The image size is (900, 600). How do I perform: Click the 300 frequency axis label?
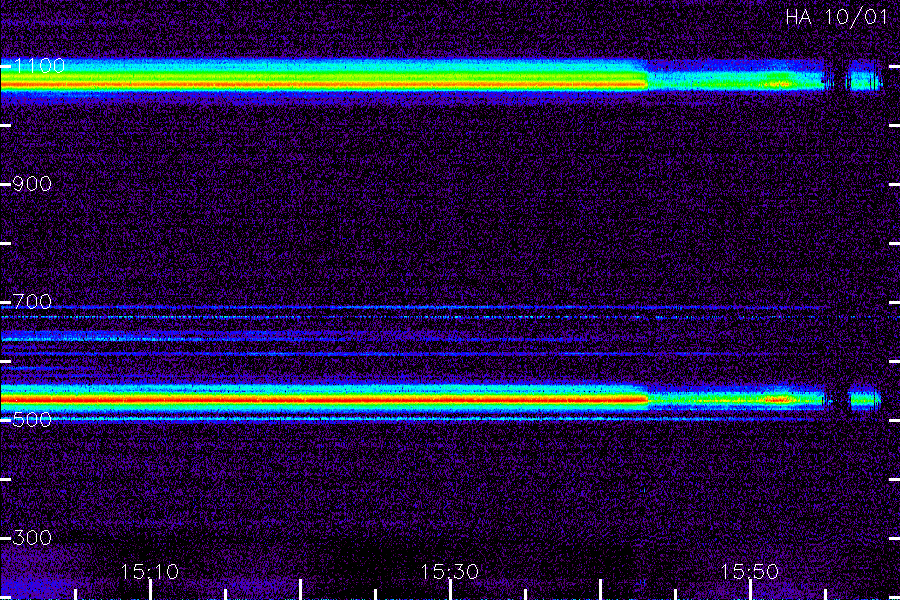click(32, 537)
